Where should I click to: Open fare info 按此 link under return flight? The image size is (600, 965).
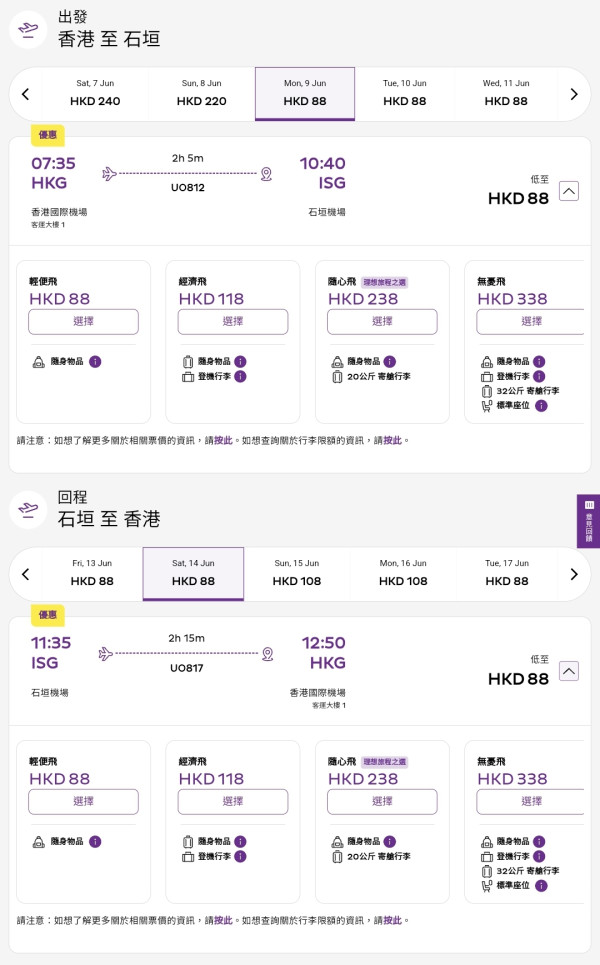click(x=223, y=921)
